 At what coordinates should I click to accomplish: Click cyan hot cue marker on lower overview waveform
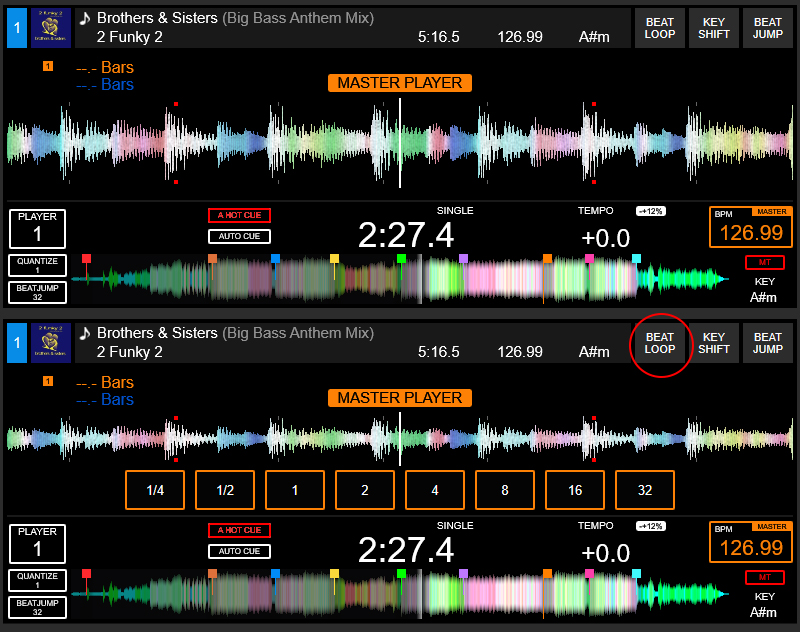tap(636, 574)
